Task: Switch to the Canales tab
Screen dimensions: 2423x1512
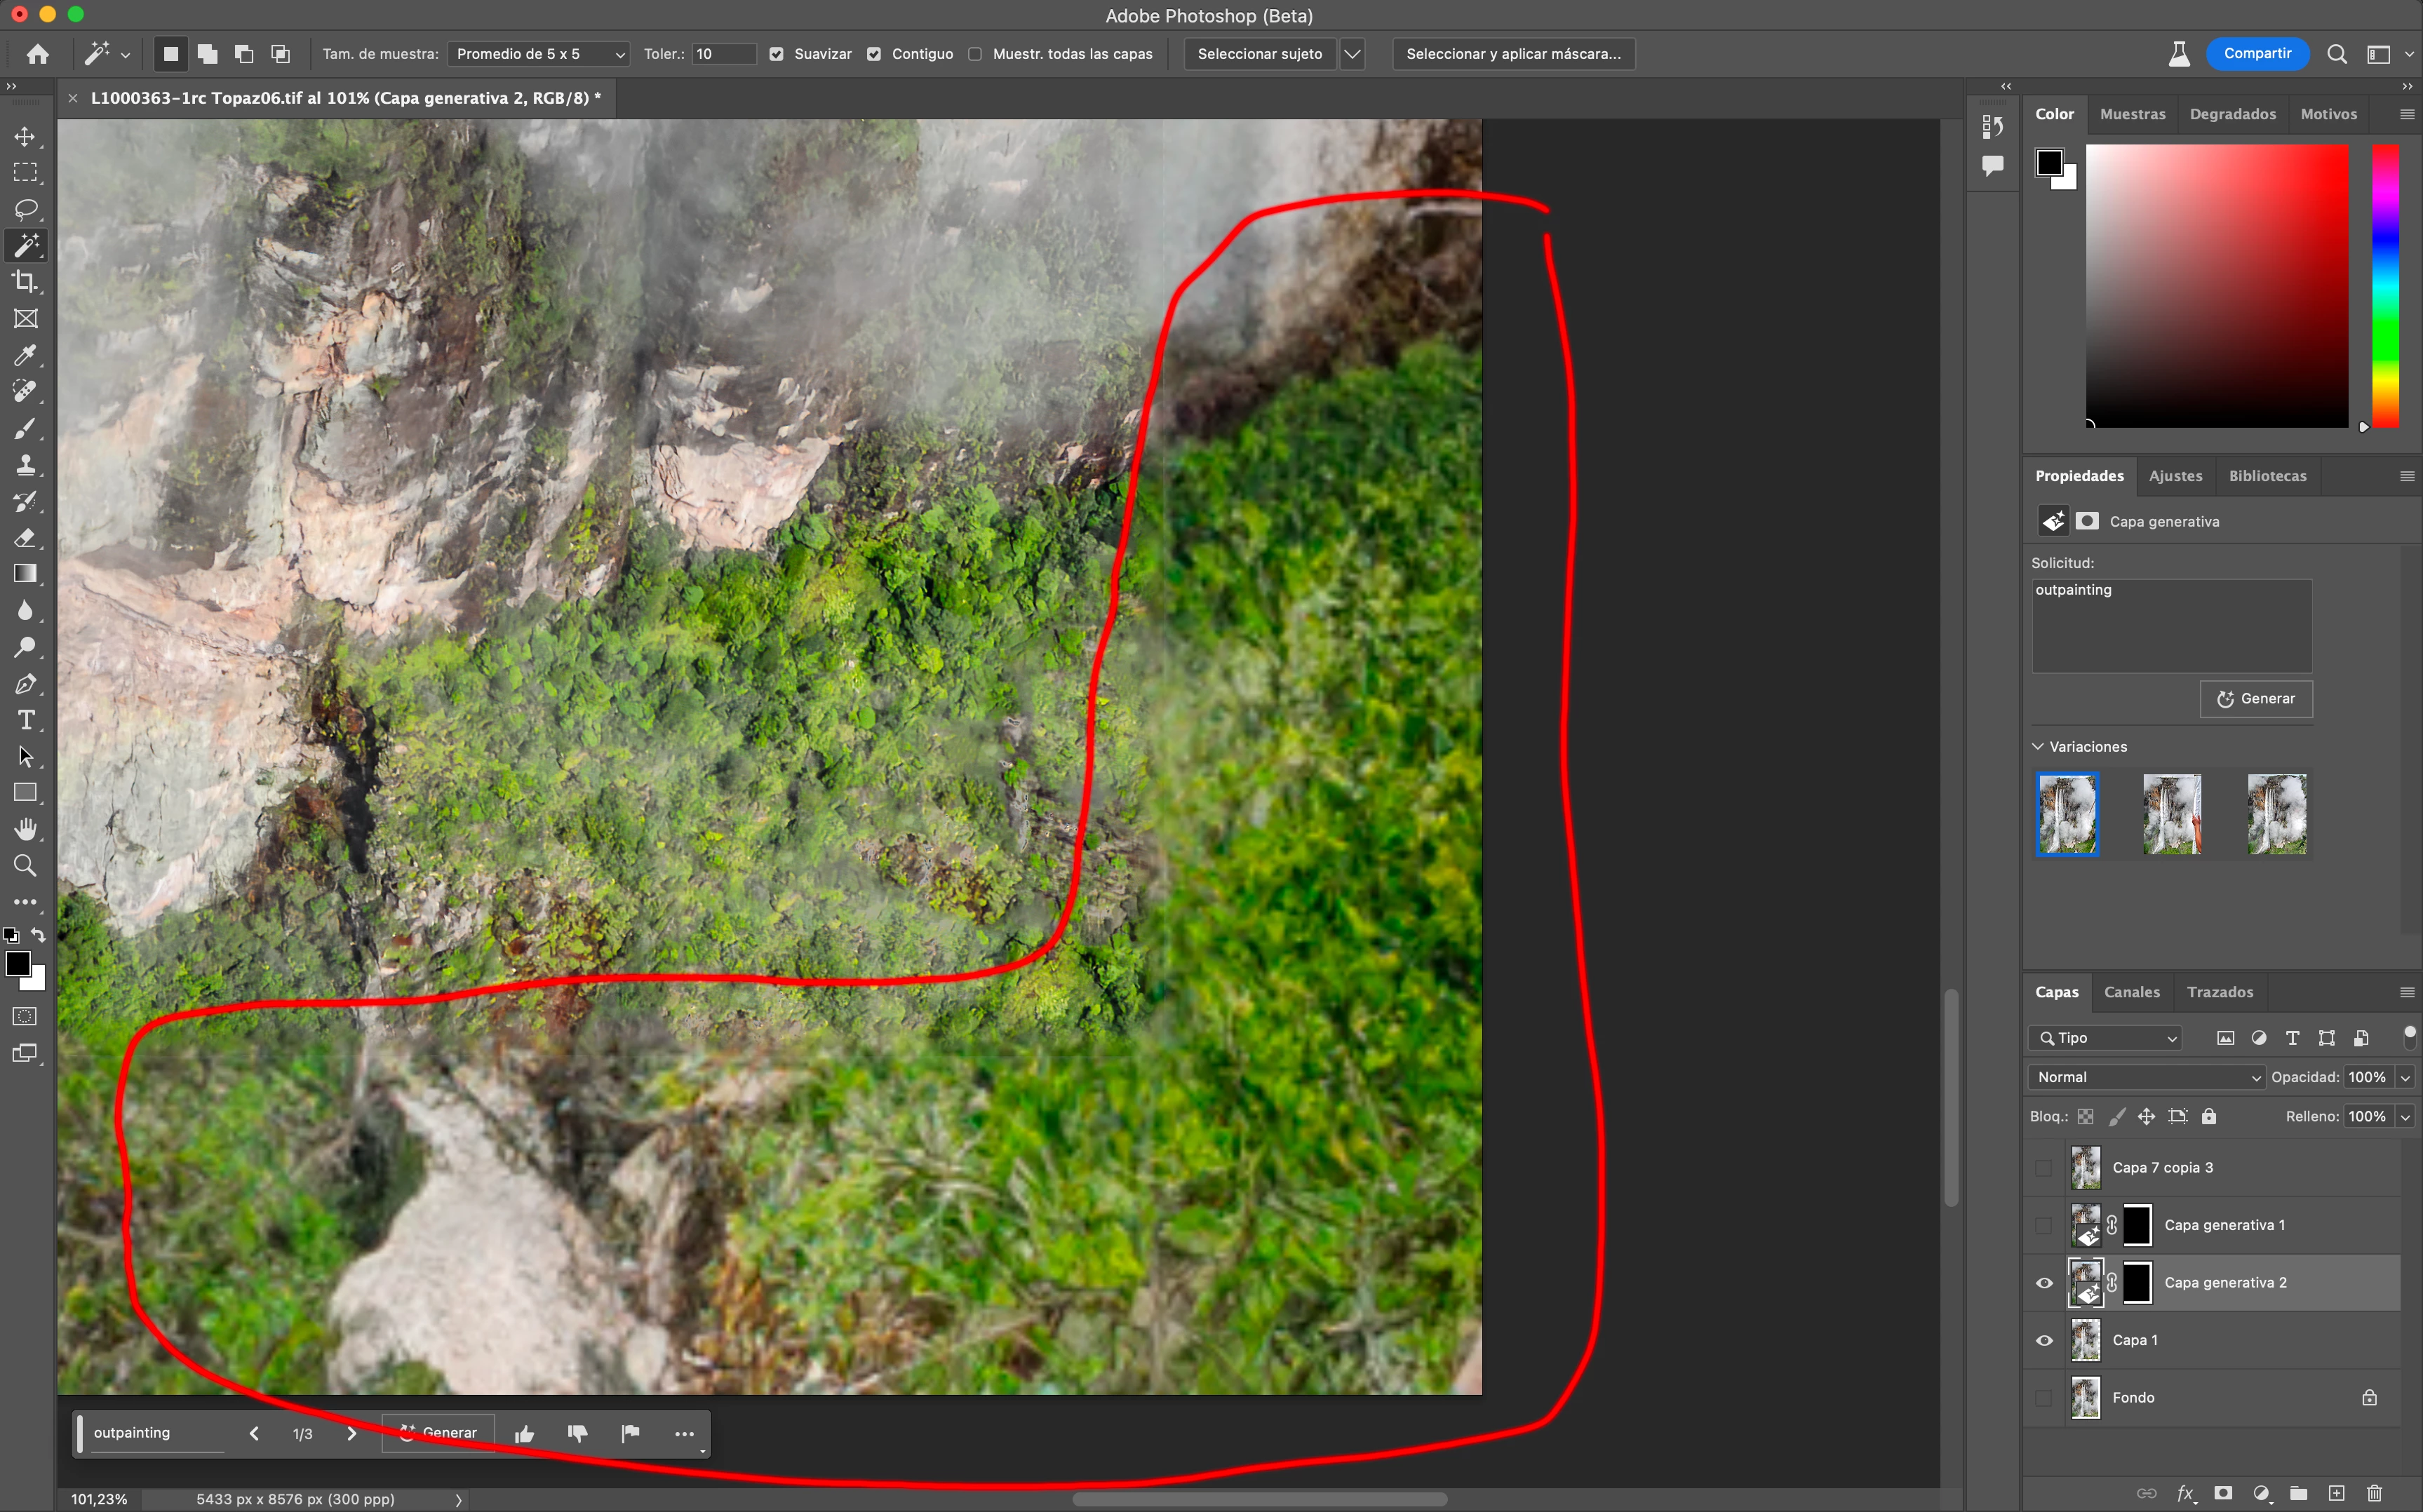Action: [x=2131, y=992]
